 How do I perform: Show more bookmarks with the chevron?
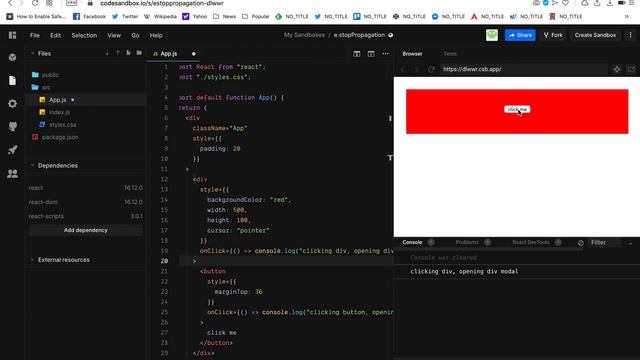627,16
